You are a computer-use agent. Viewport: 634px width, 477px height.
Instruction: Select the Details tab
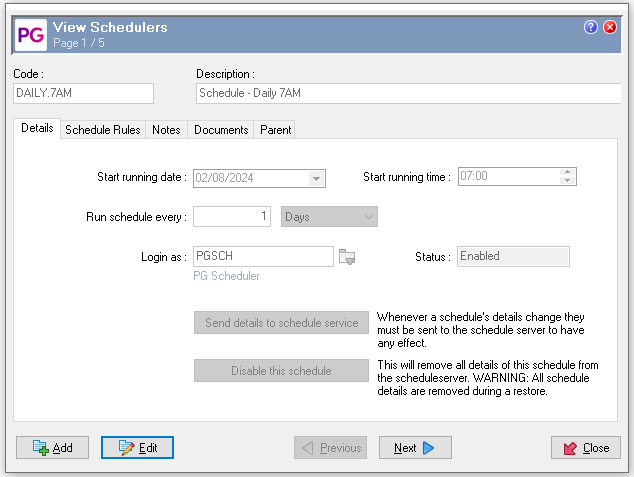[x=37, y=129]
